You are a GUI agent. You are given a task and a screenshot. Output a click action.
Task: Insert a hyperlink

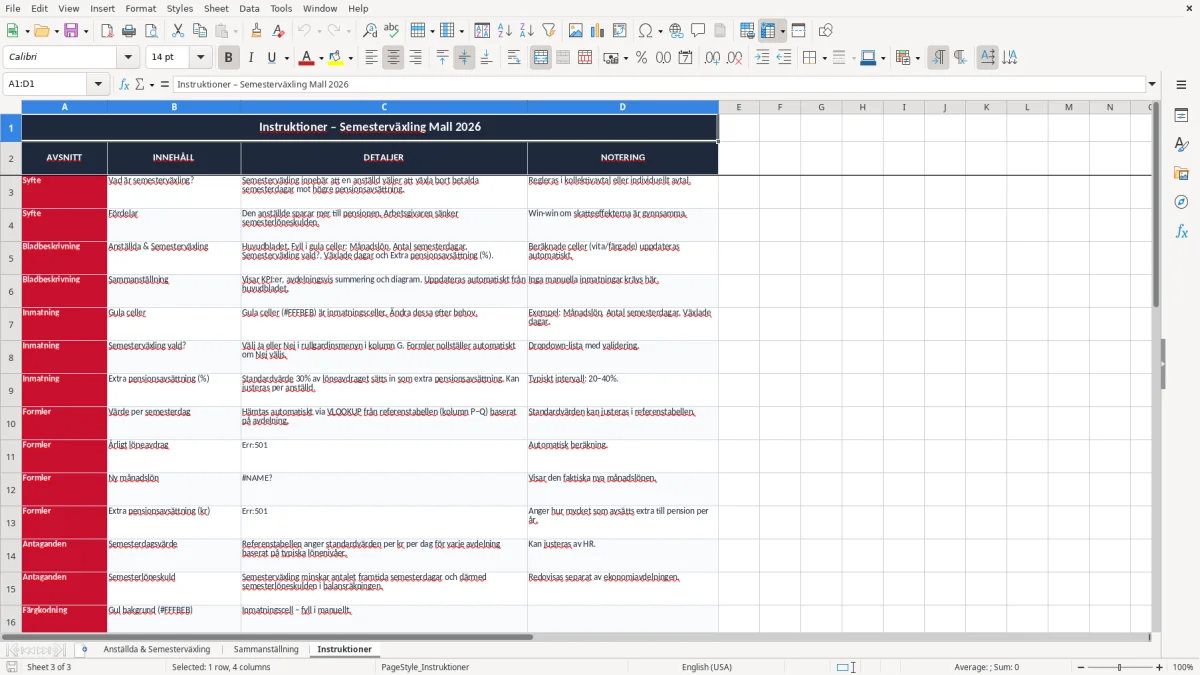pos(676,31)
